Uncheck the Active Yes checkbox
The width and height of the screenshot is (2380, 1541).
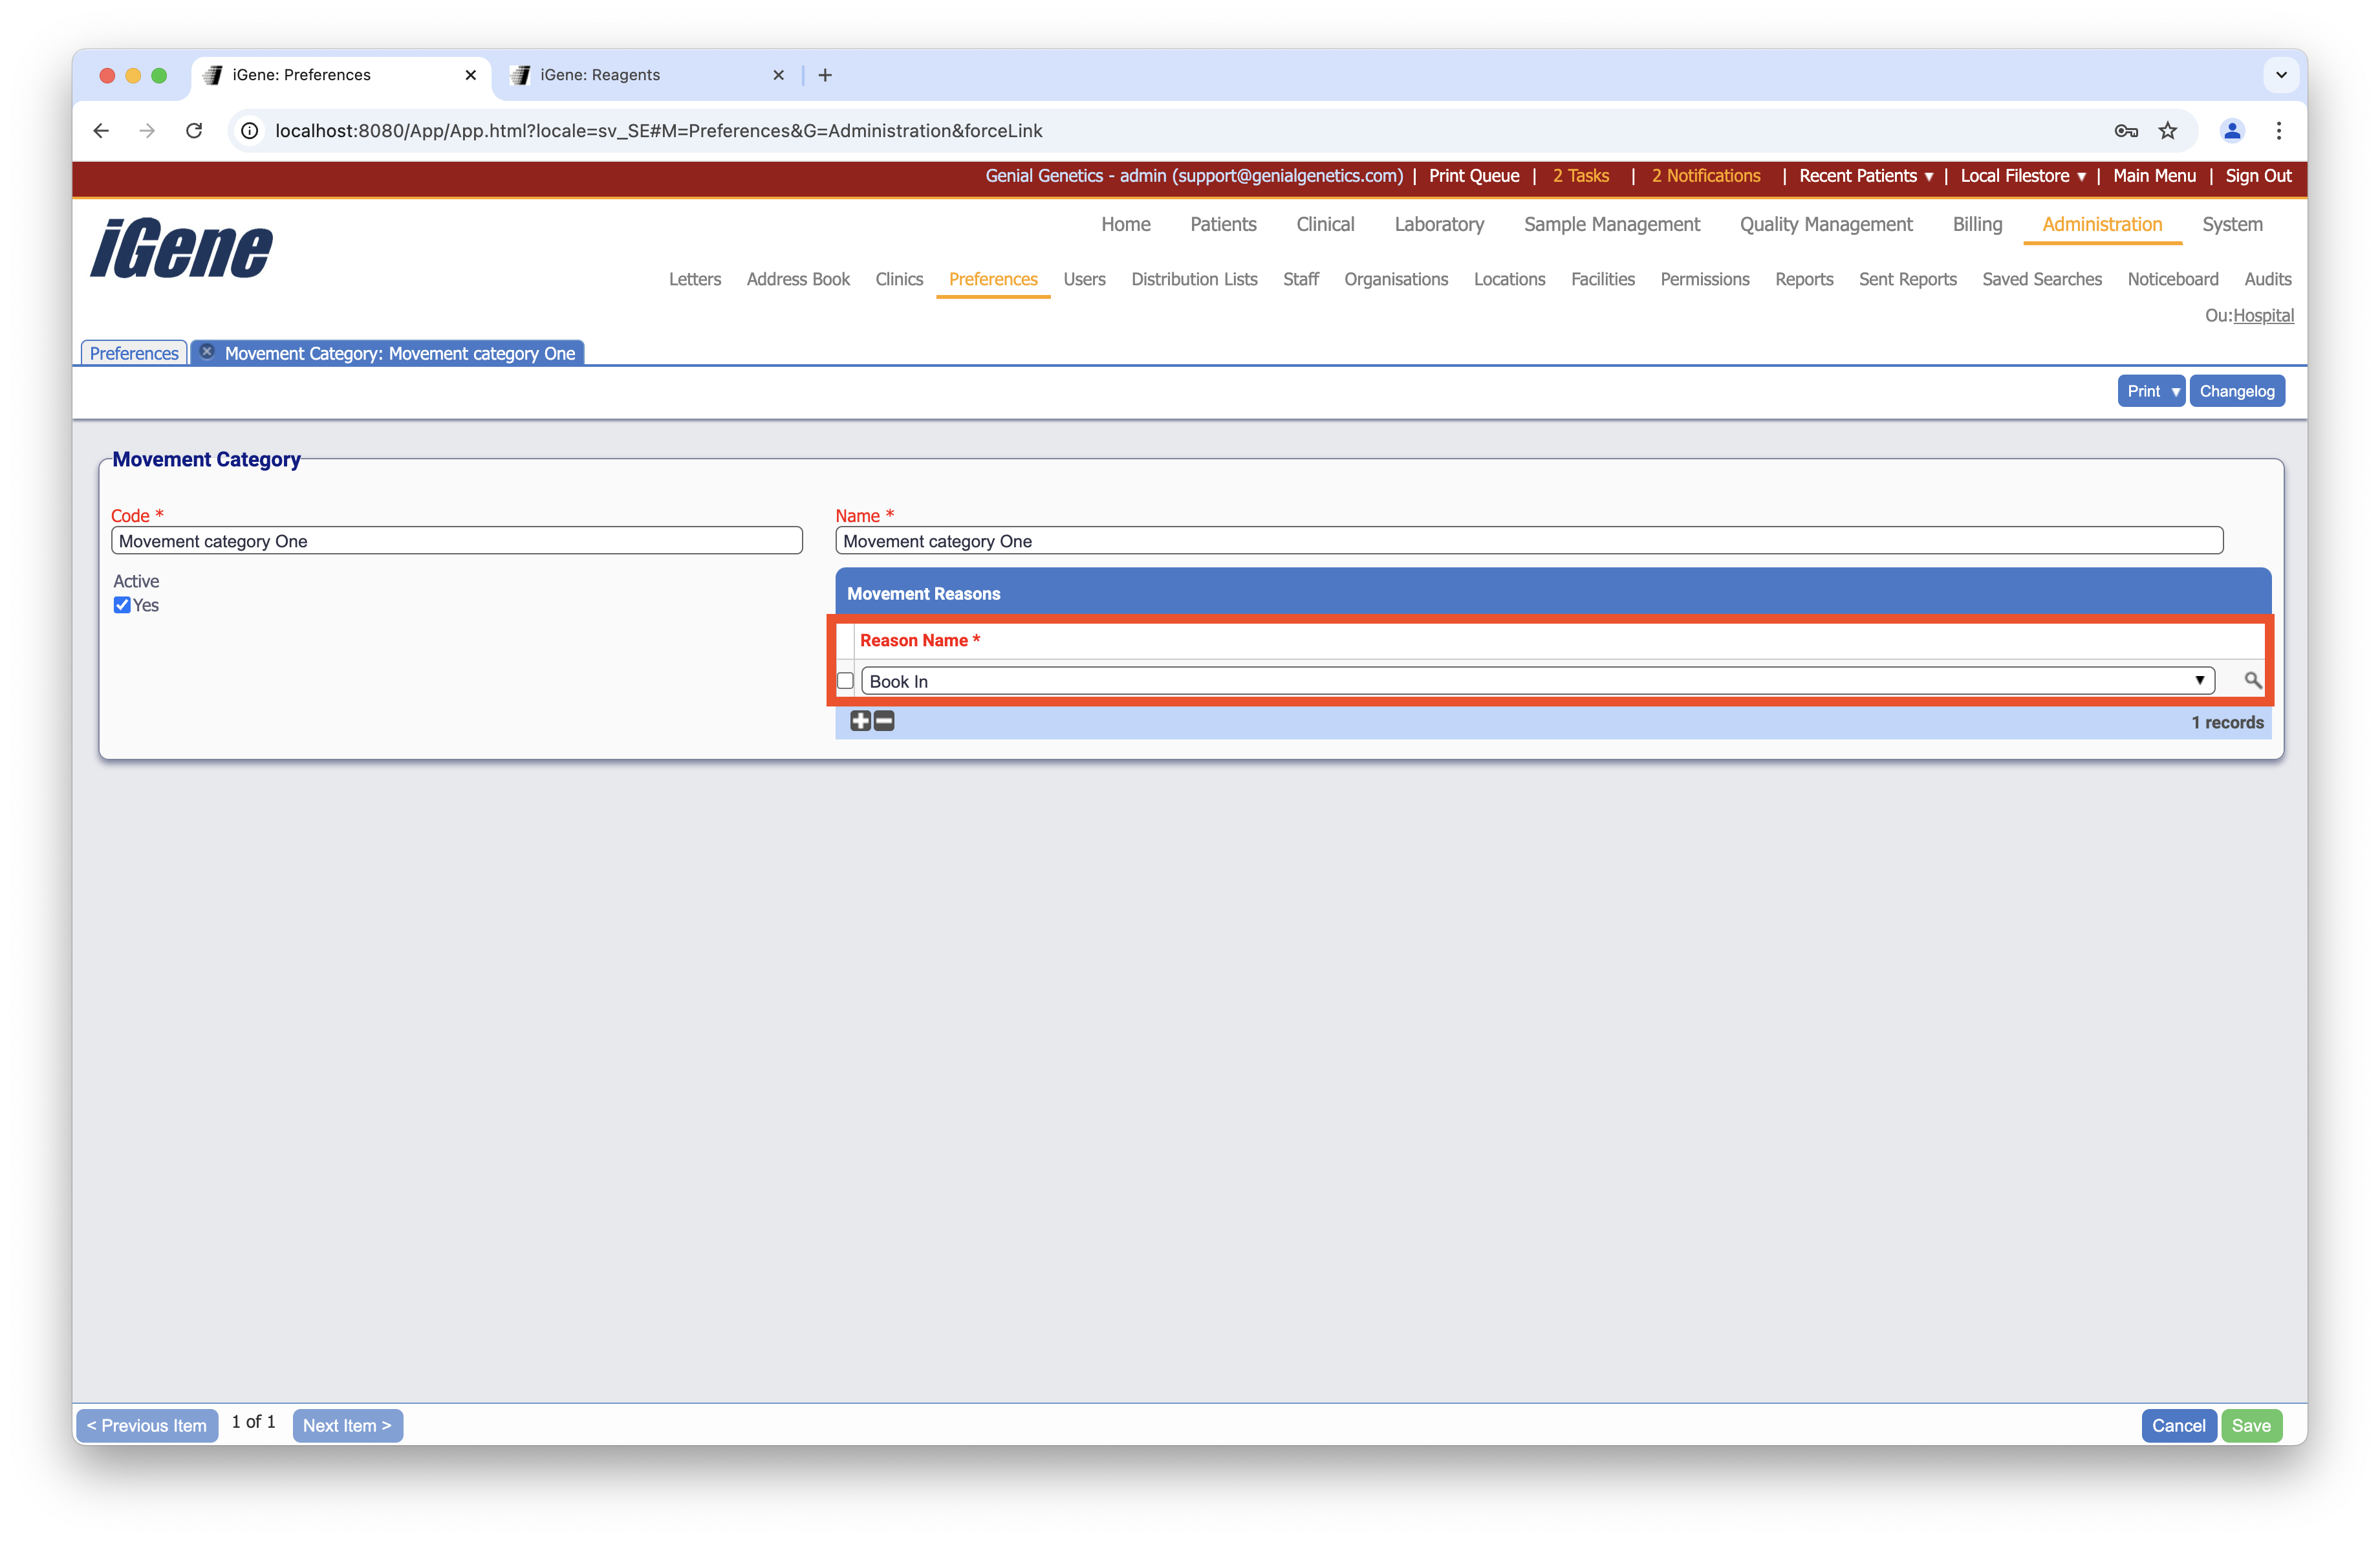coord(122,605)
